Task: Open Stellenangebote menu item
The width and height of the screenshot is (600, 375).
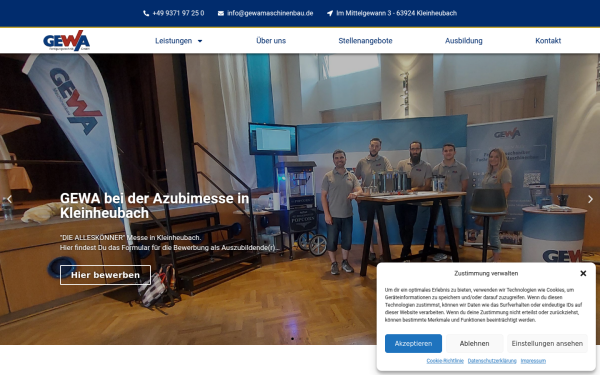Action: 365,41
